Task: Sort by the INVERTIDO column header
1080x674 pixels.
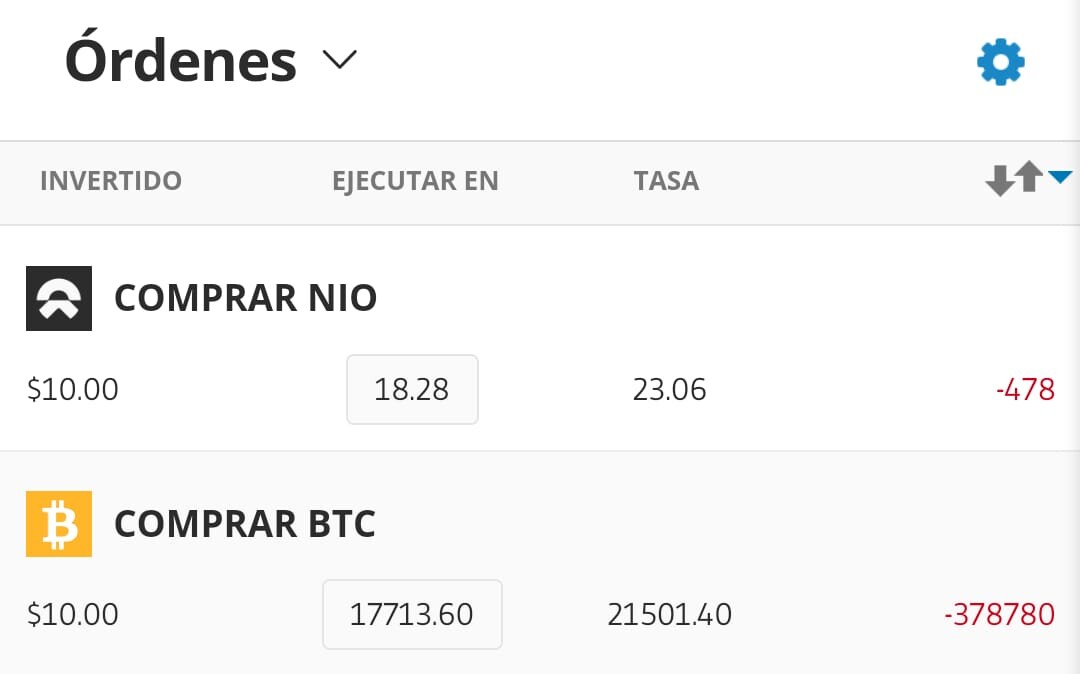Action: pos(111,181)
